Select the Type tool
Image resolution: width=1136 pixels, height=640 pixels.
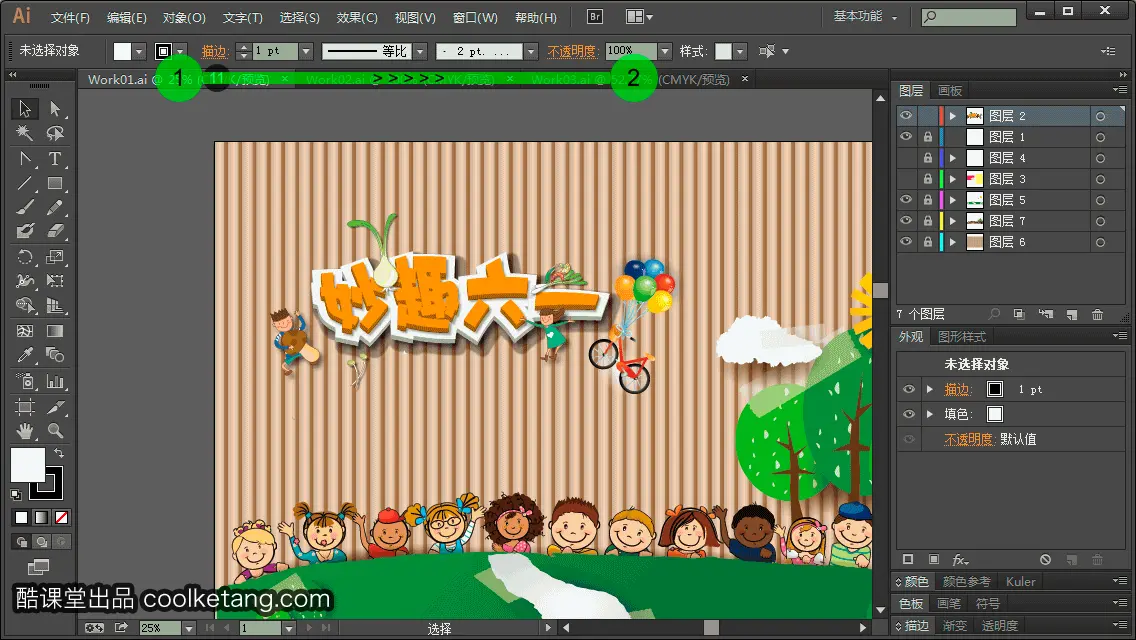coord(55,159)
